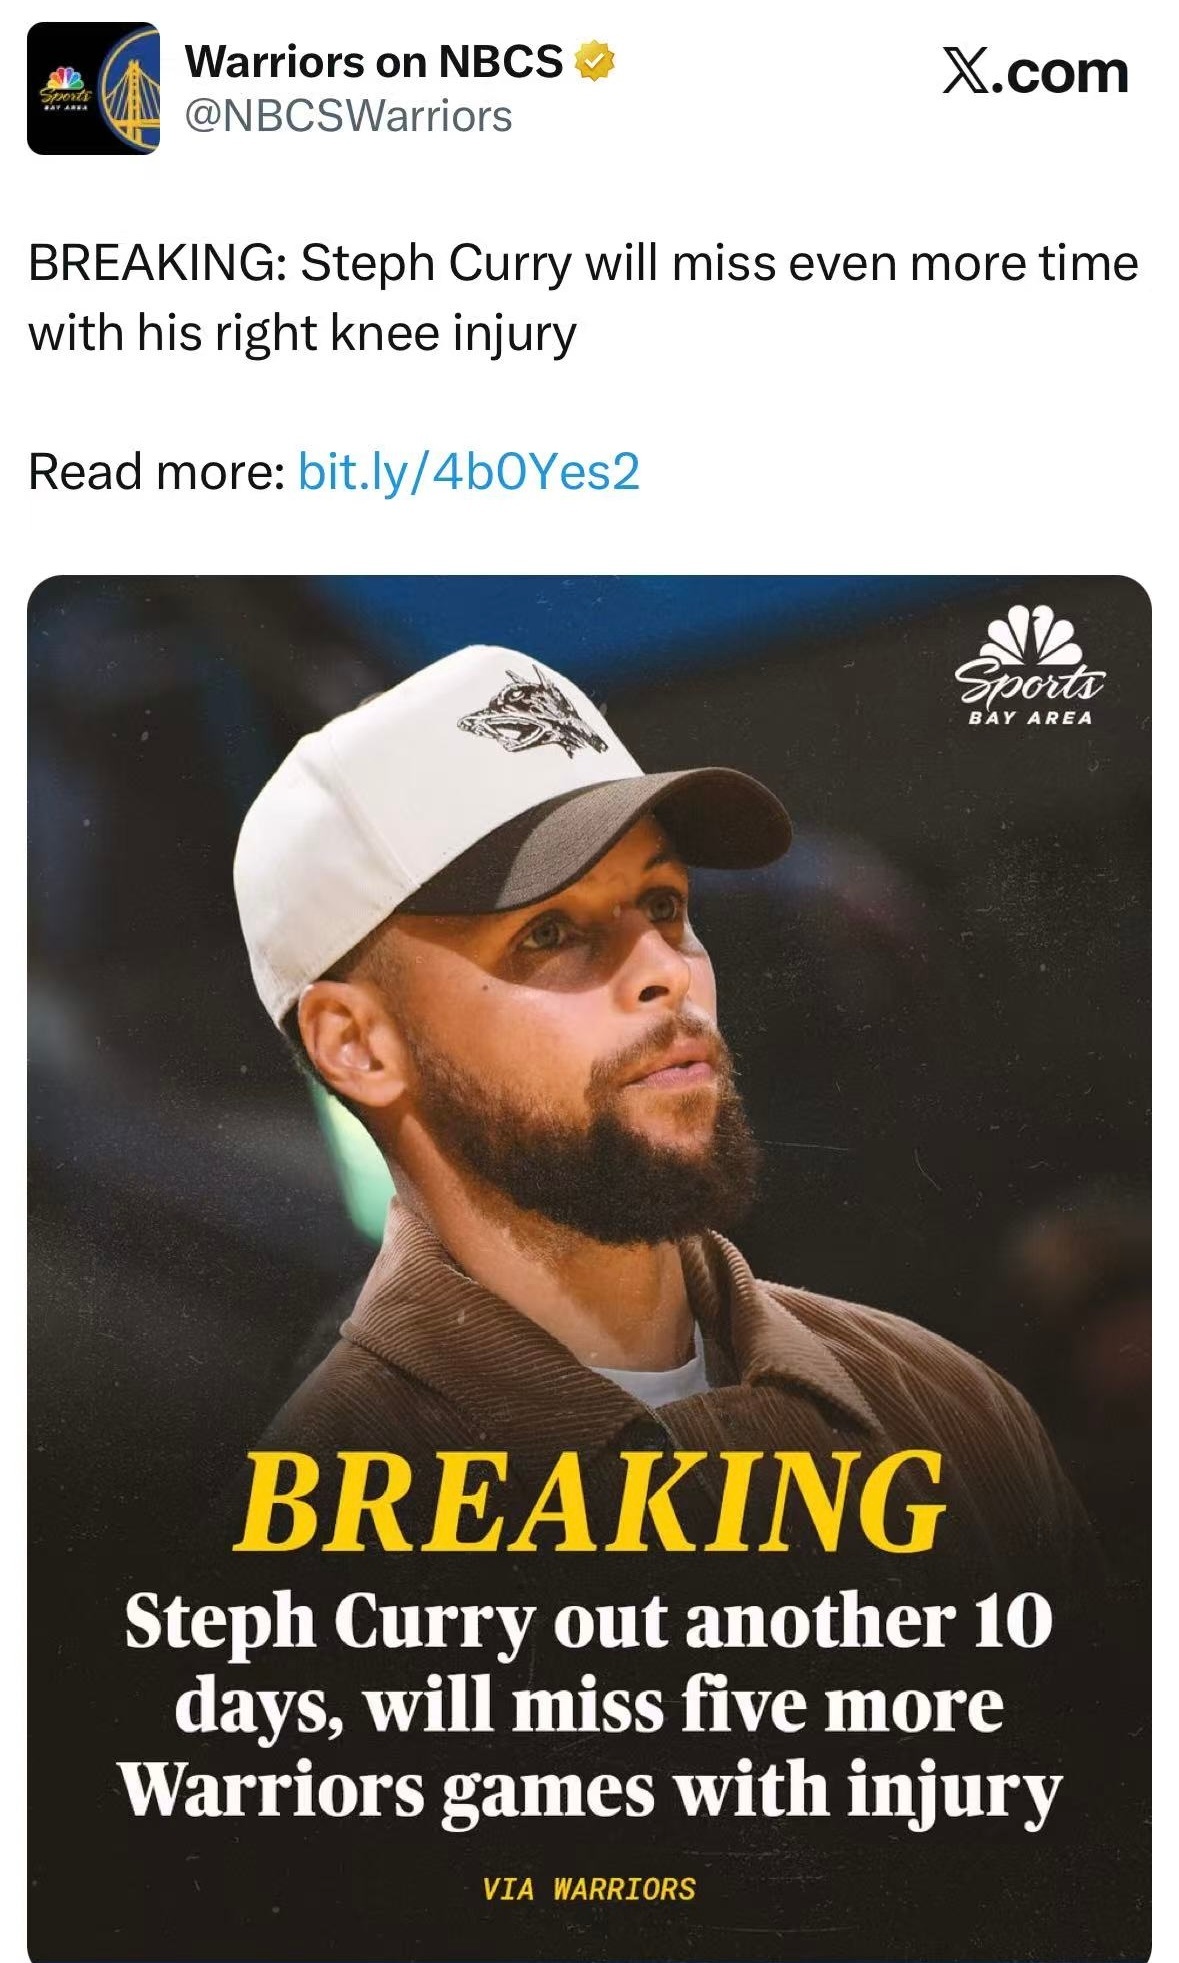
Task: Click the 'Steph Curry out another 10' line
Action: tap(588, 1621)
